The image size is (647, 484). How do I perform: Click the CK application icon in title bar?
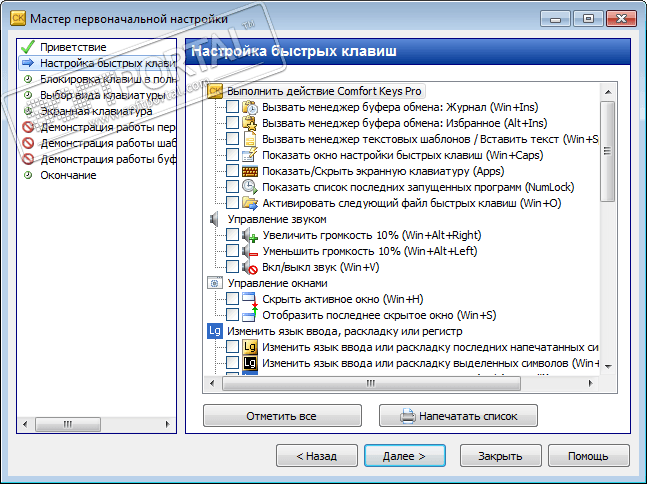[x=18, y=18]
